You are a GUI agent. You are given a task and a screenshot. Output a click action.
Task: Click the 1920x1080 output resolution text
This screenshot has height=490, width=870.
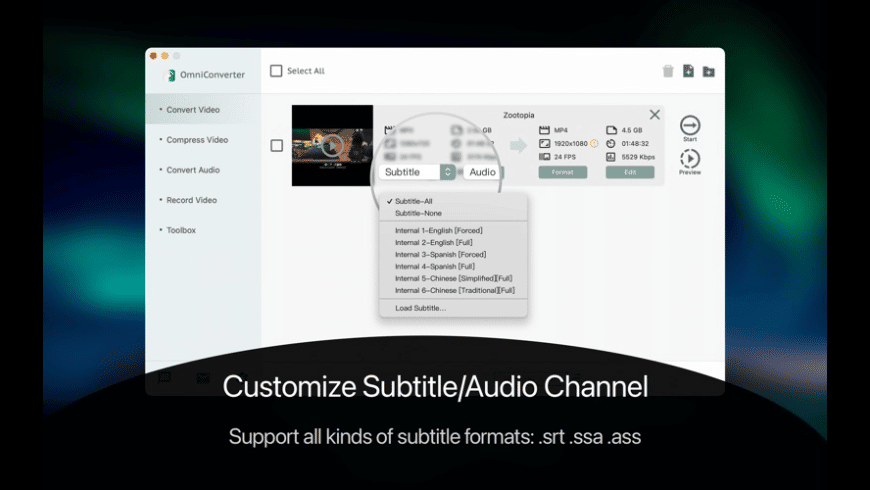pyautogui.click(x=571, y=143)
